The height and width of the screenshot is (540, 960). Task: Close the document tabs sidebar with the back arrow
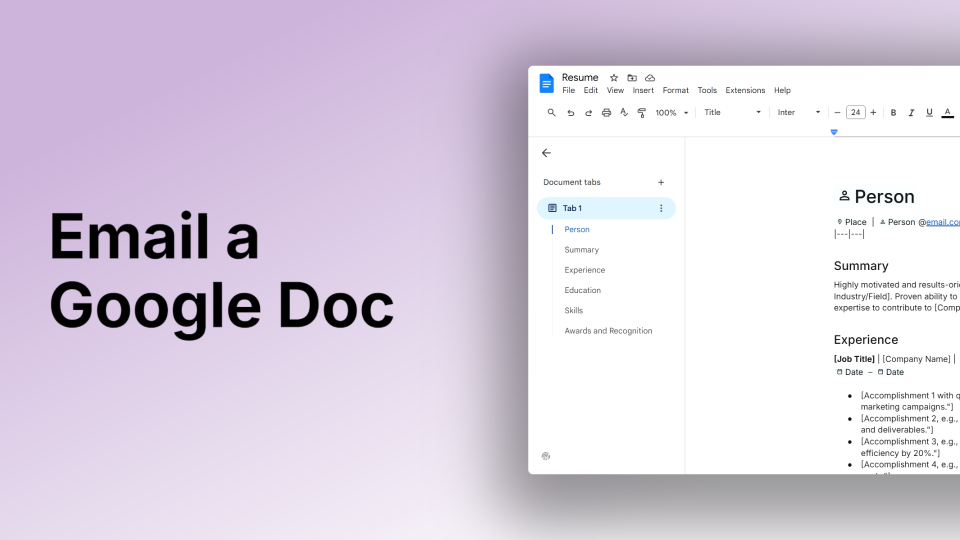coord(546,153)
